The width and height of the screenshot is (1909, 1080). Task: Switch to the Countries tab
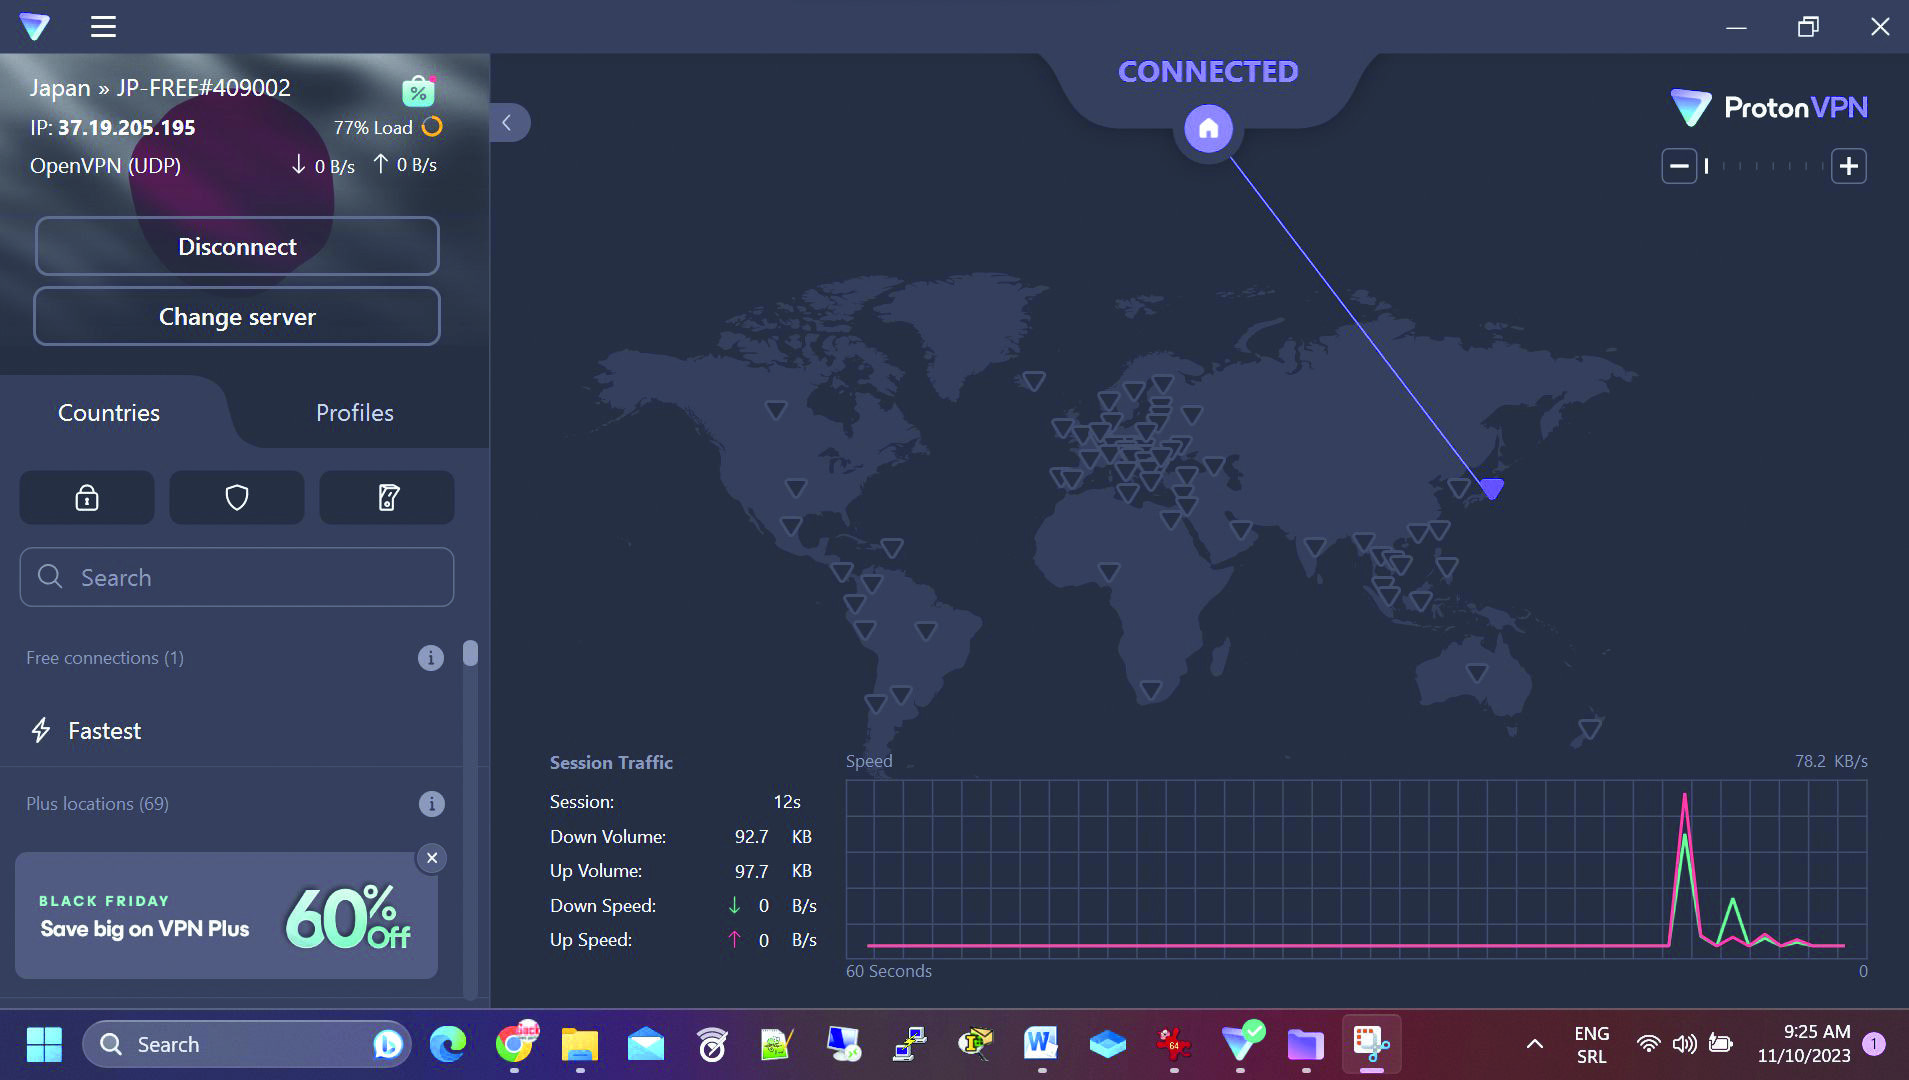109,413
